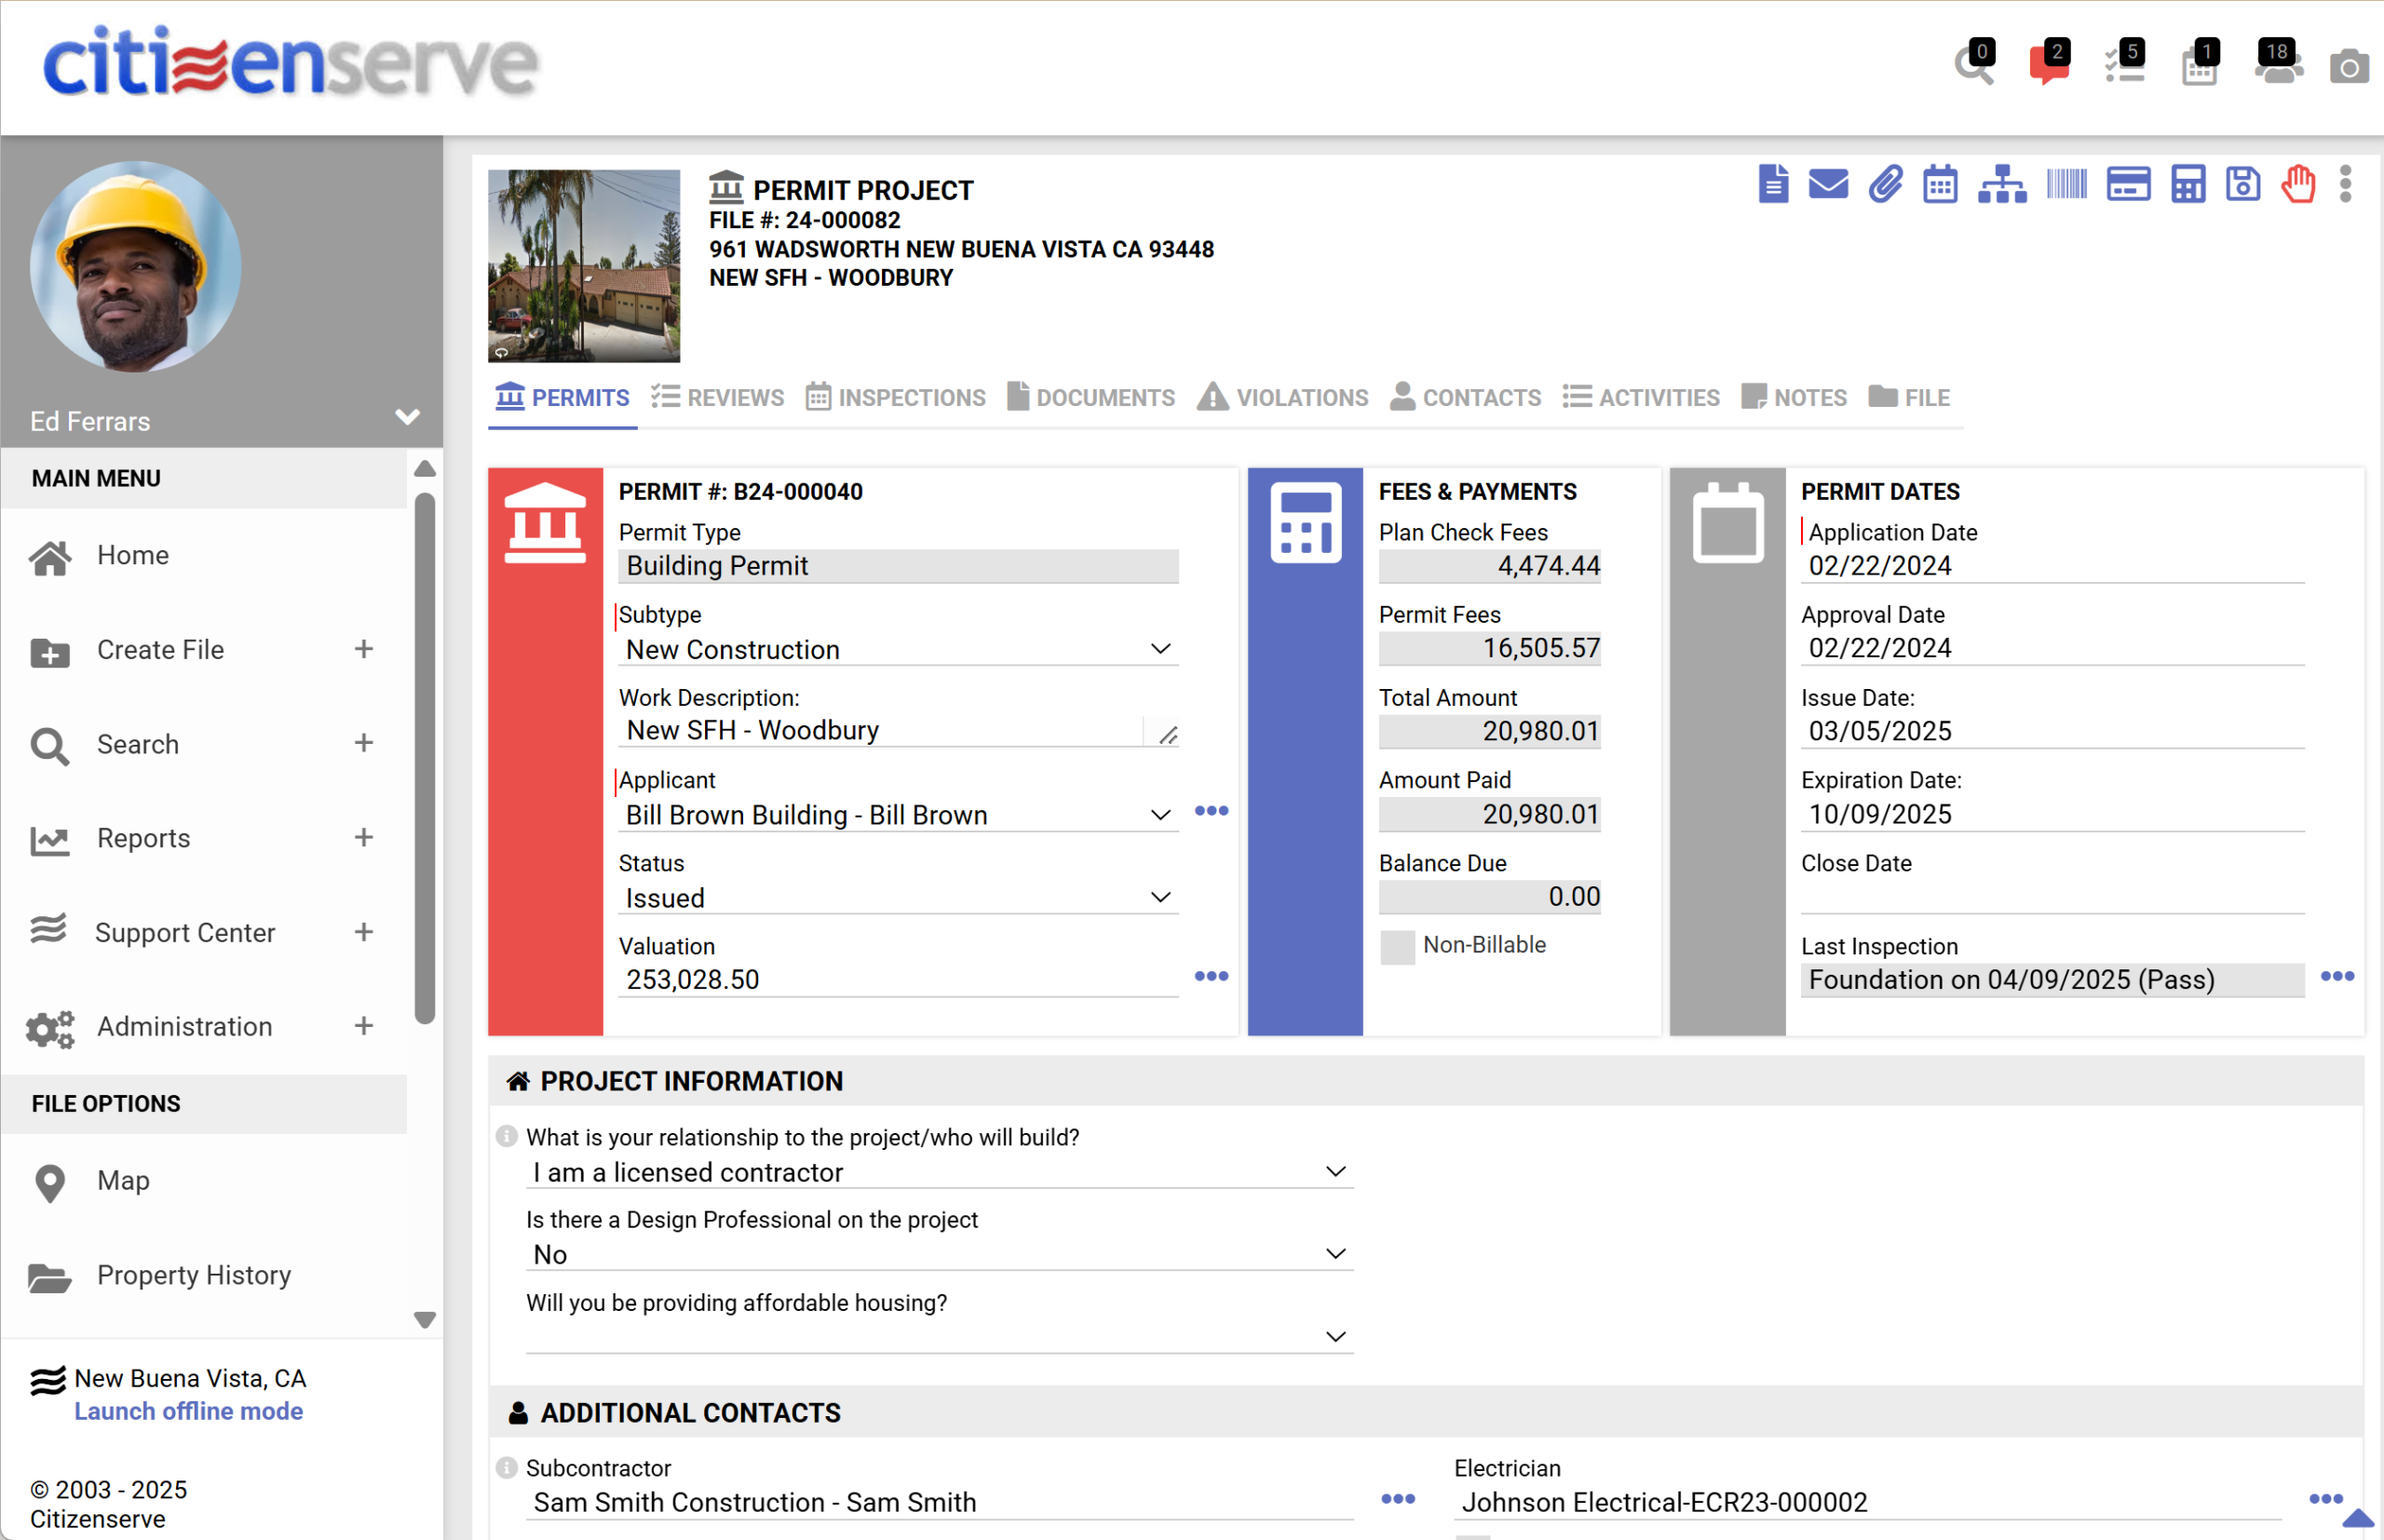This screenshot has width=2384, height=1540.
Task: Click the barcode icon in toolbar
Action: pos(2066,184)
